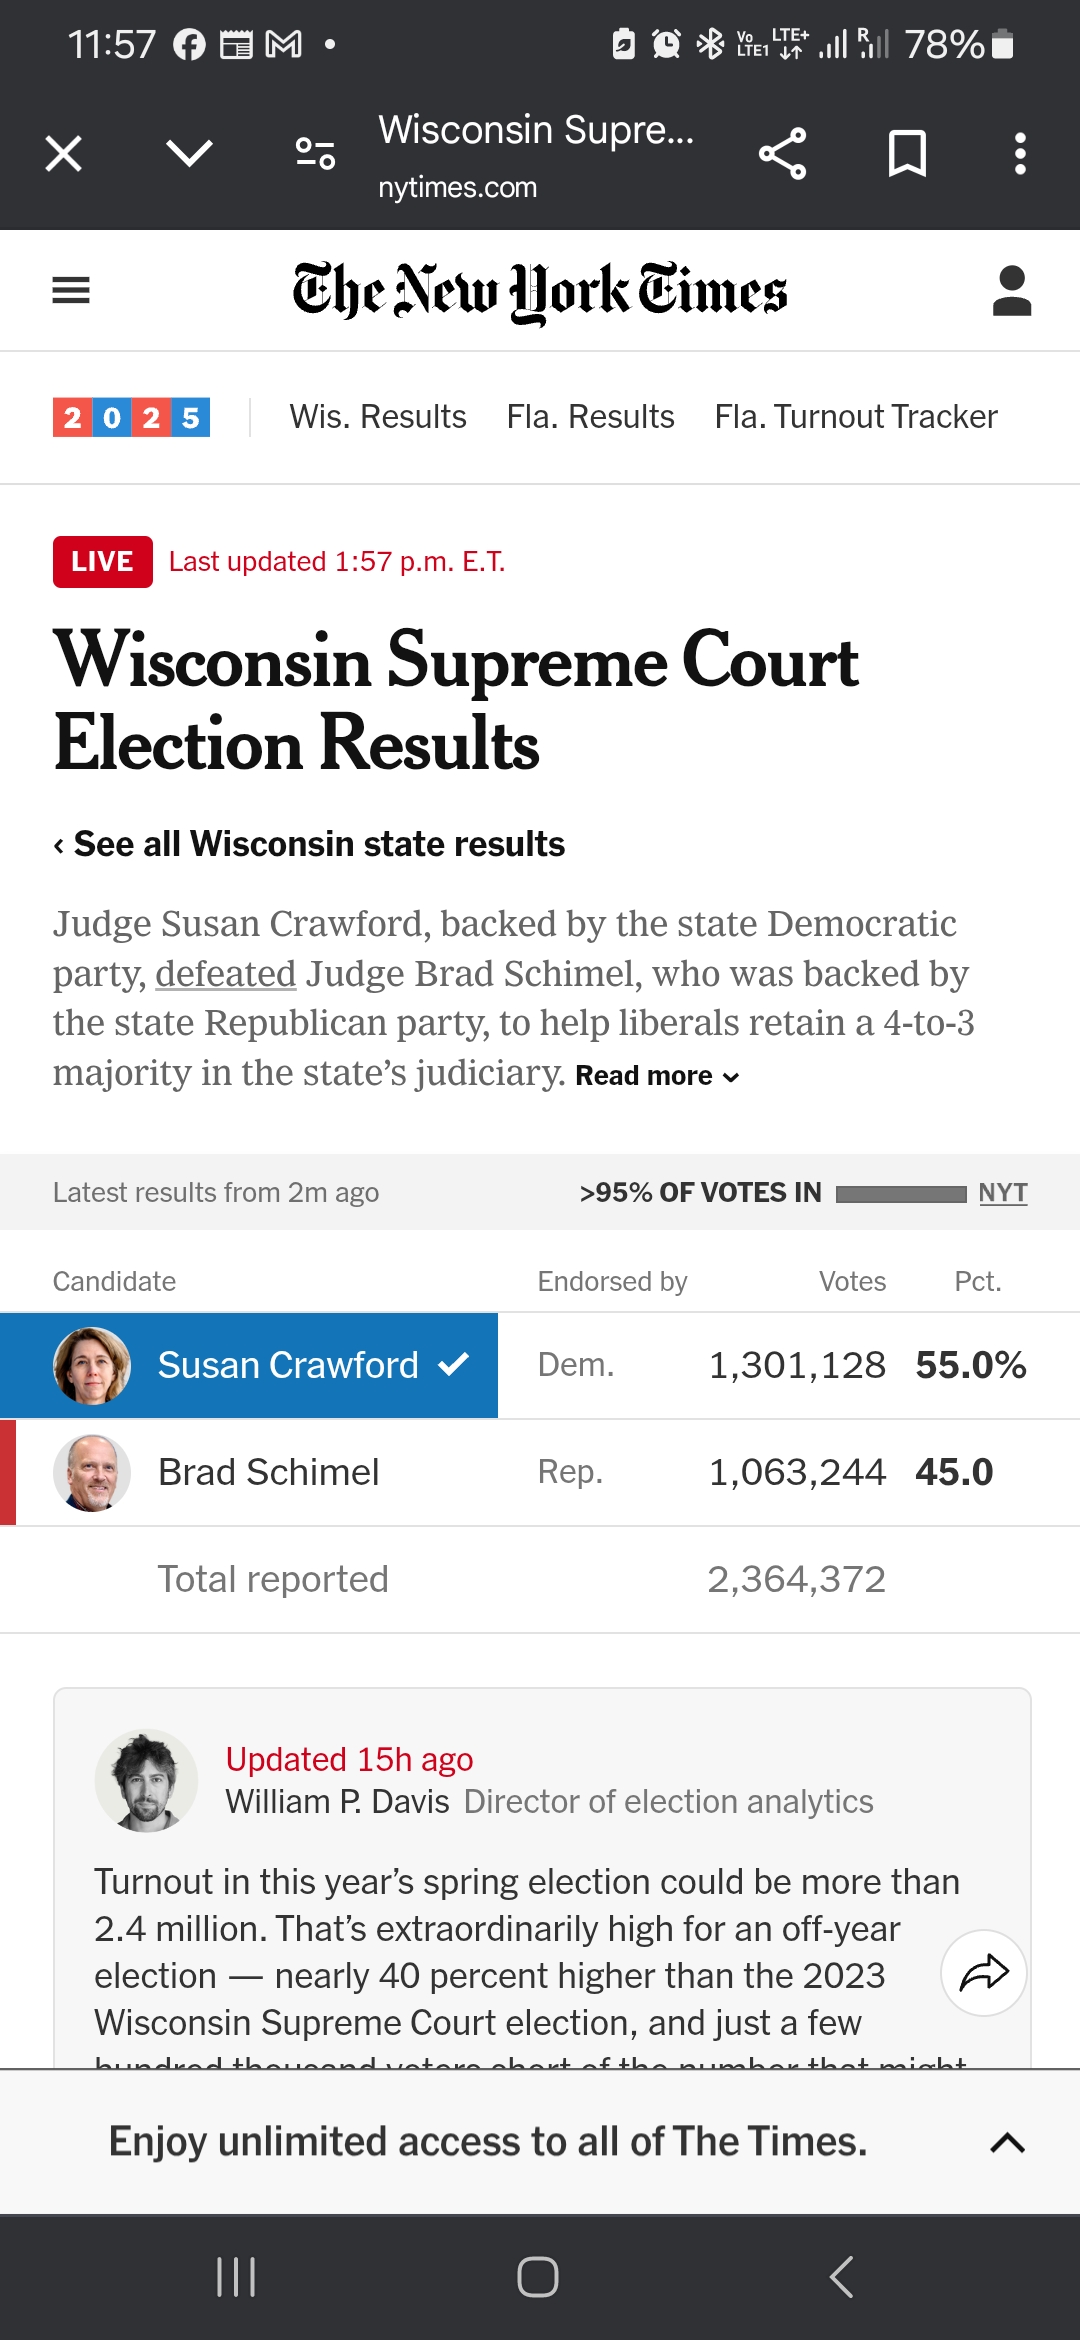Tap the floating share arrow button
The image size is (1080, 2340).
984,1973
